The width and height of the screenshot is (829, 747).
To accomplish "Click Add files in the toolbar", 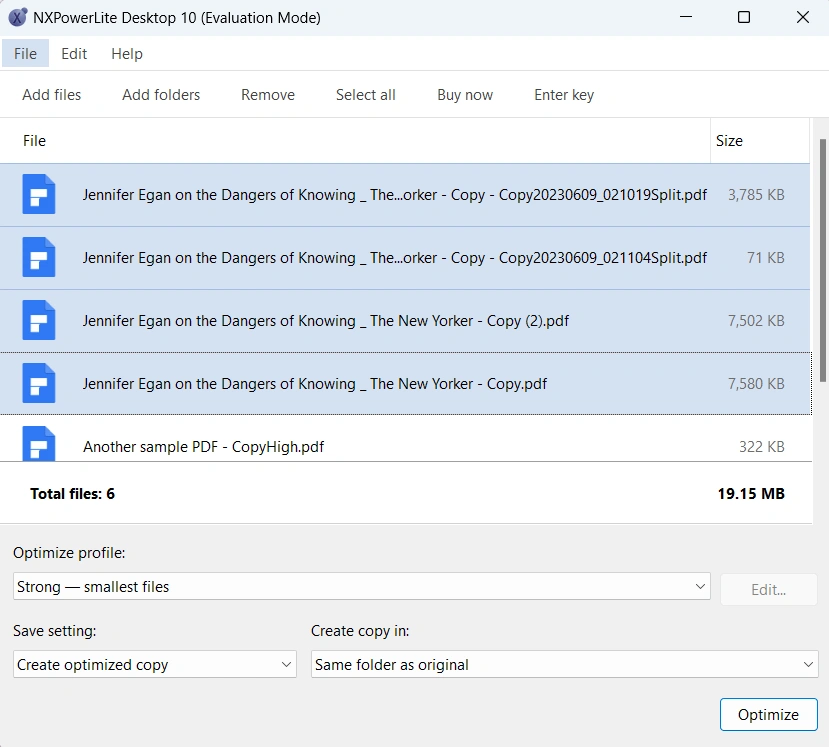I will click(x=52, y=95).
